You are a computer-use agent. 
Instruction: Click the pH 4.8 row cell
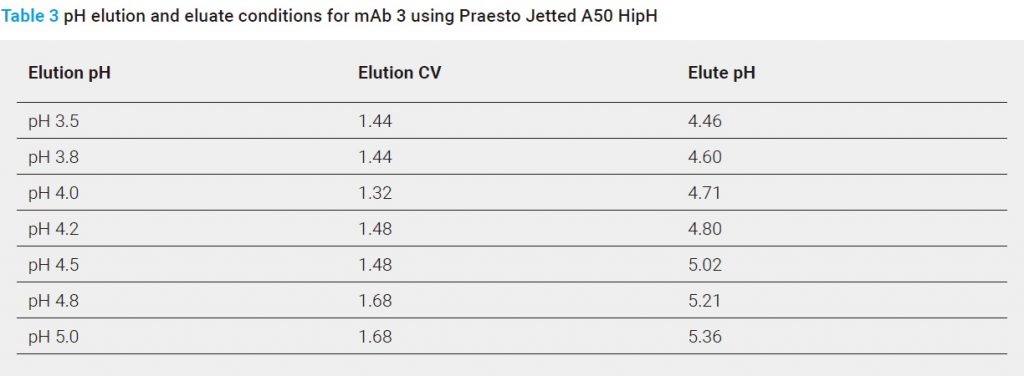[x=54, y=301]
